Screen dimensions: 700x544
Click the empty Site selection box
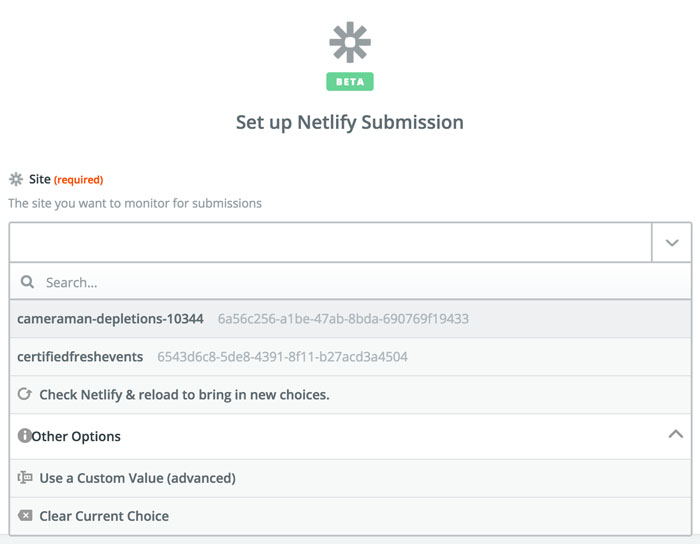point(330,242)
